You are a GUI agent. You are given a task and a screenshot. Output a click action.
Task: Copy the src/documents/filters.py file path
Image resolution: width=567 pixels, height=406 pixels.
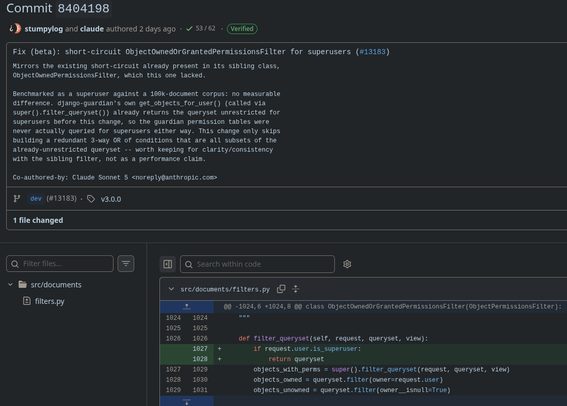pyautogui.click(x=281, y=289)
